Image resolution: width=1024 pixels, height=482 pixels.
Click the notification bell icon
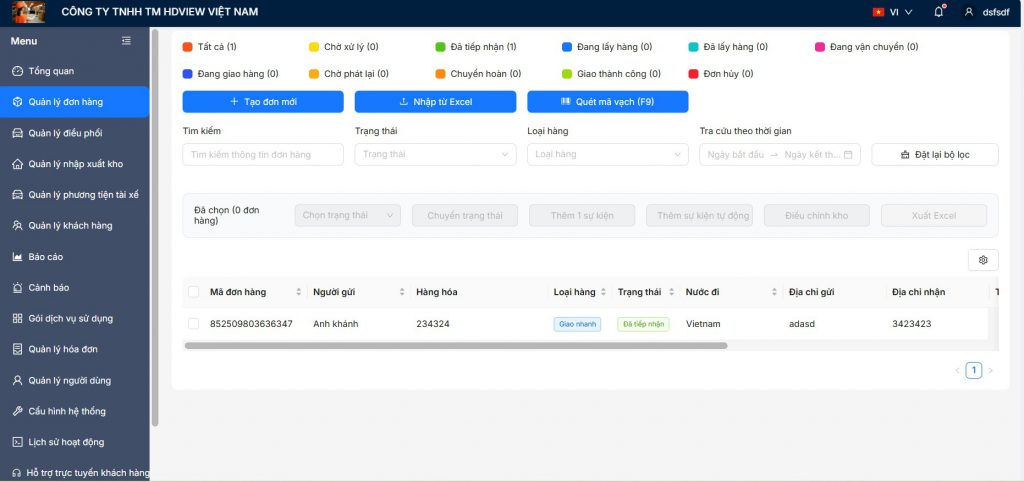pos(938,12)
